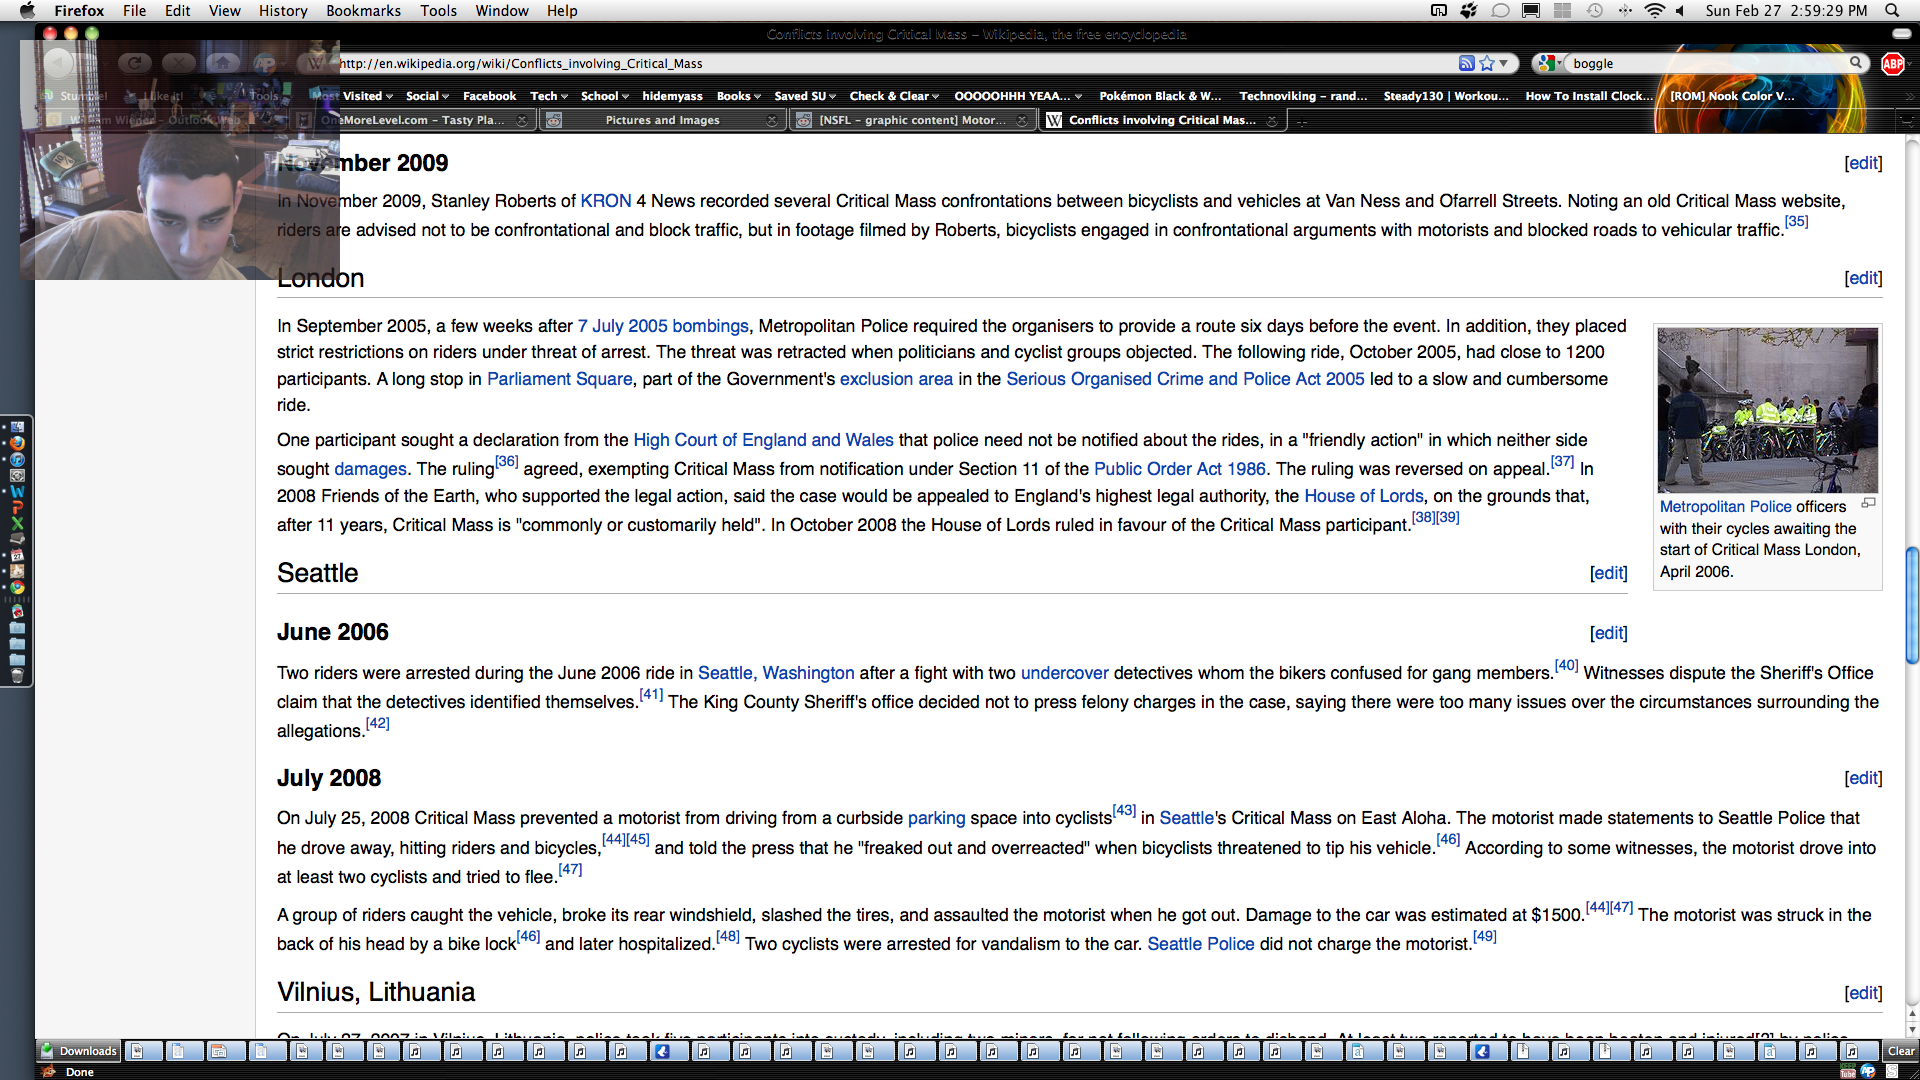Open the Google search engine dropdown

point(1550,63)
